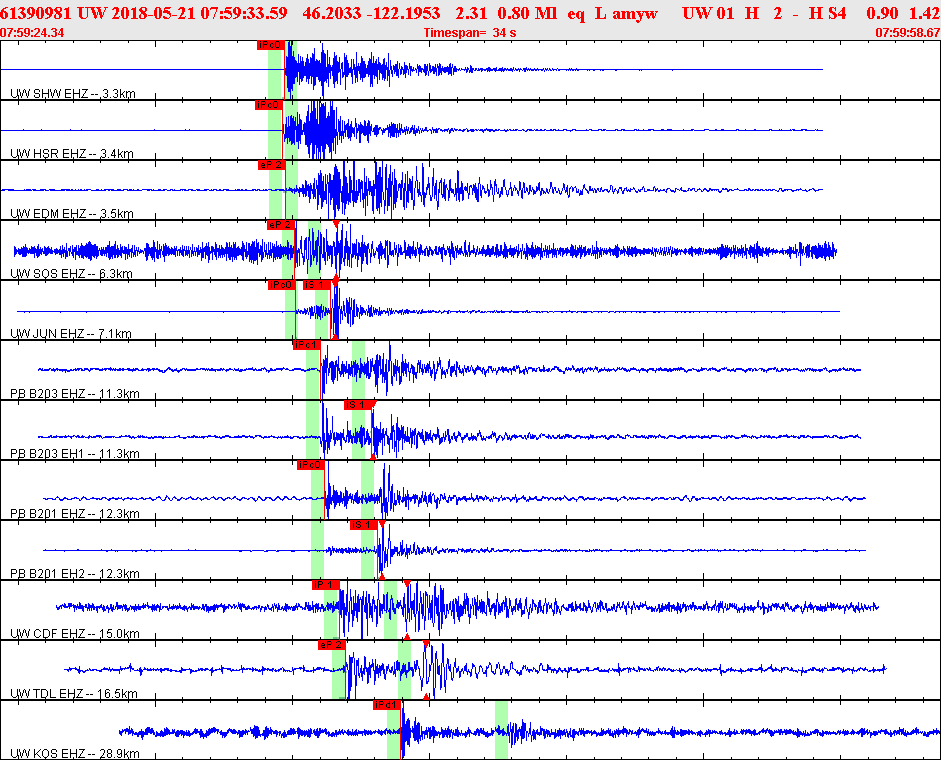
Task: Select the UW KOS EHZ -- 28.9km label
Action: [75, 754]
